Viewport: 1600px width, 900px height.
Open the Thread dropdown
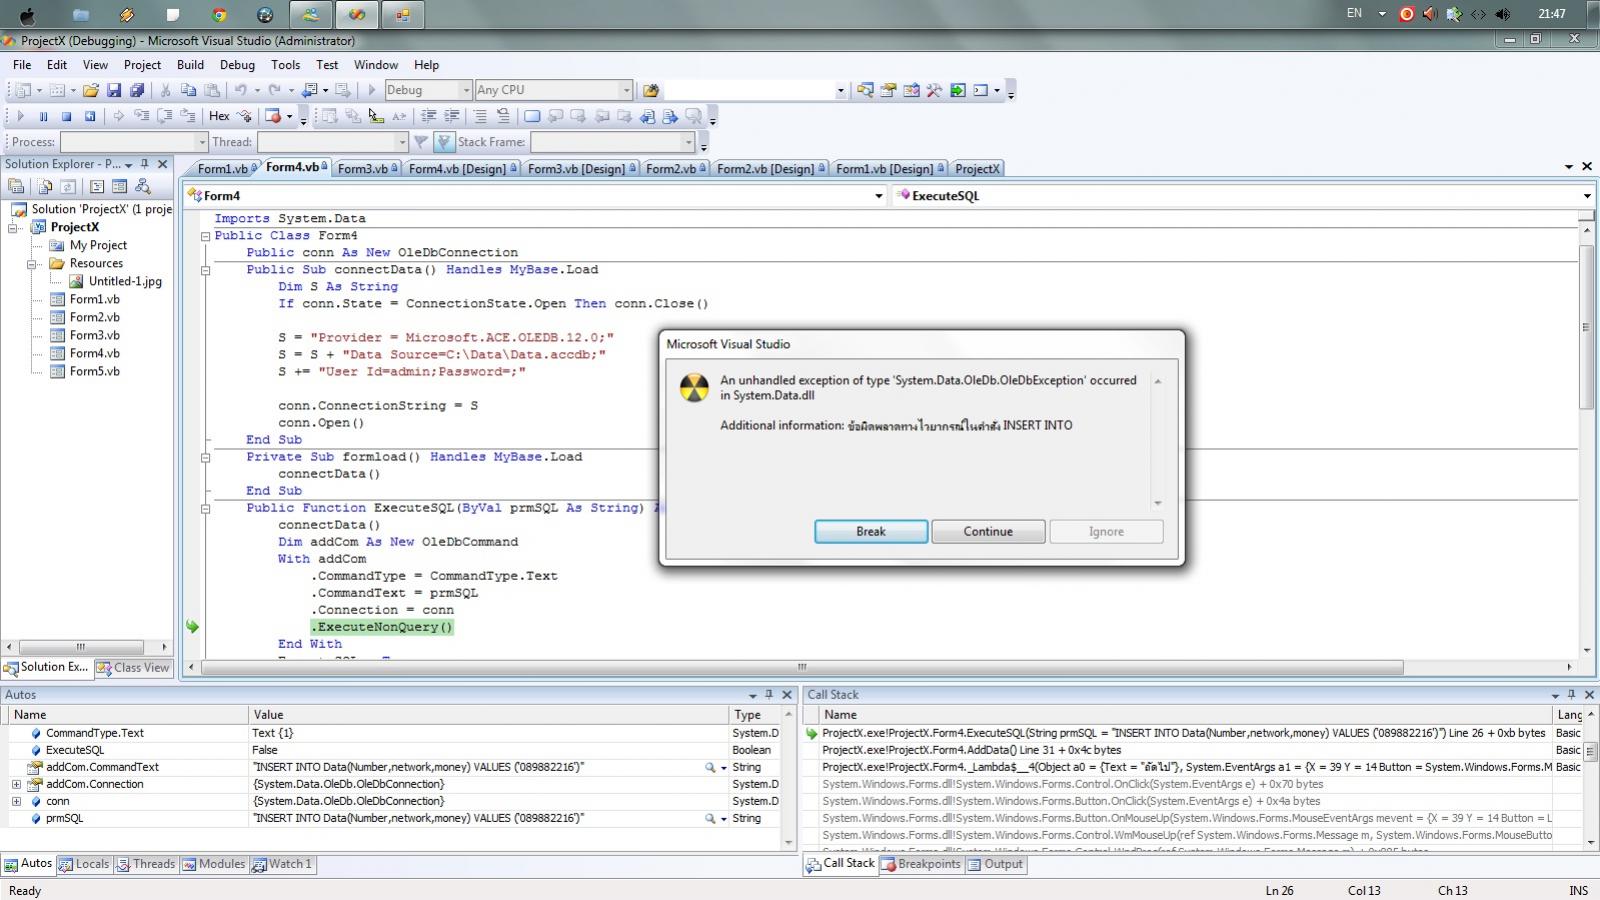(401, 142)
